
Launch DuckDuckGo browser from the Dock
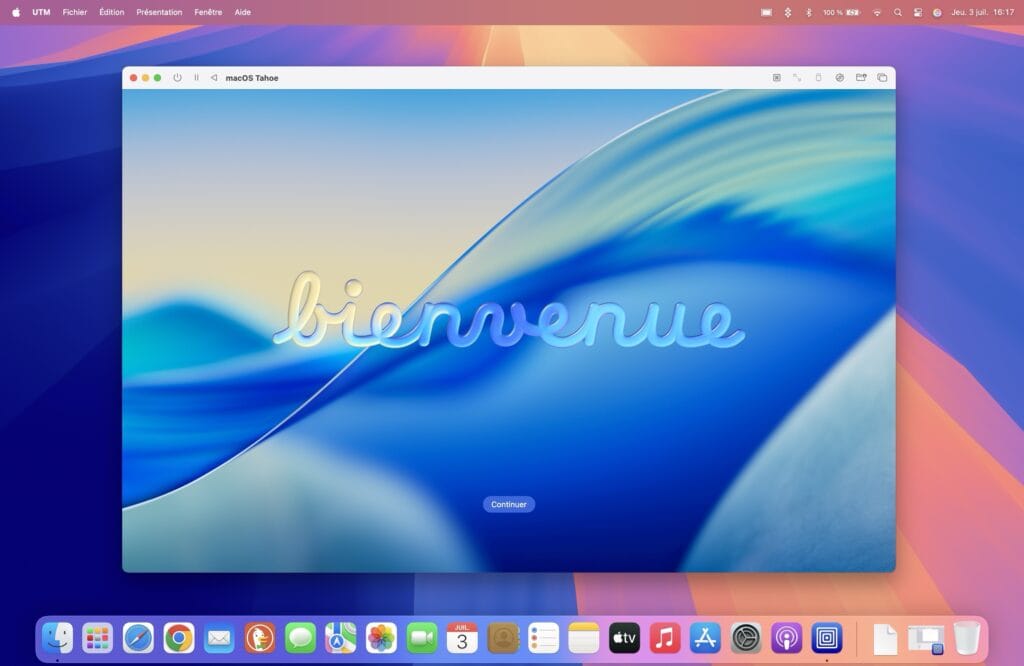coord(260,638)
